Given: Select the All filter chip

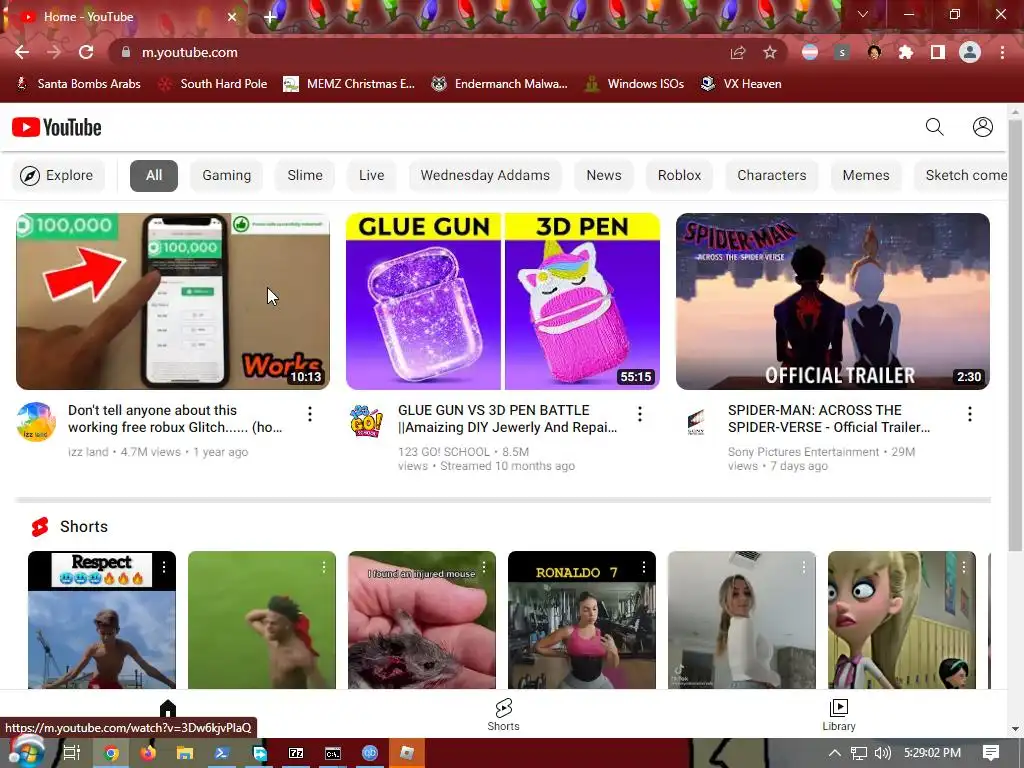Looking at the screenshot, I should (154, 176).
